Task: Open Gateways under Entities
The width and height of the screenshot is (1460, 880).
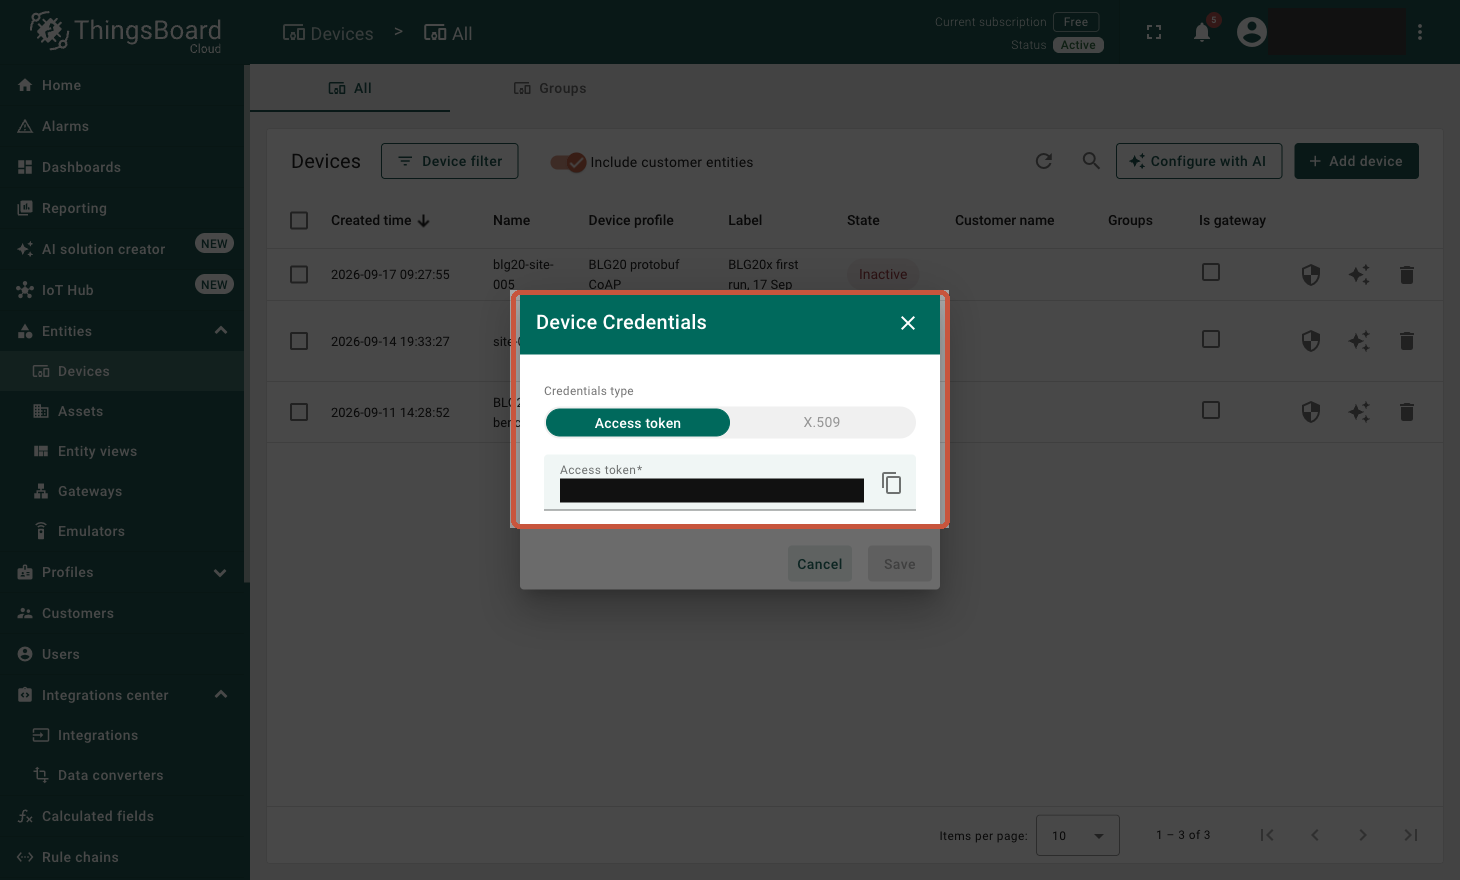Action: click(x=122, y=491)
